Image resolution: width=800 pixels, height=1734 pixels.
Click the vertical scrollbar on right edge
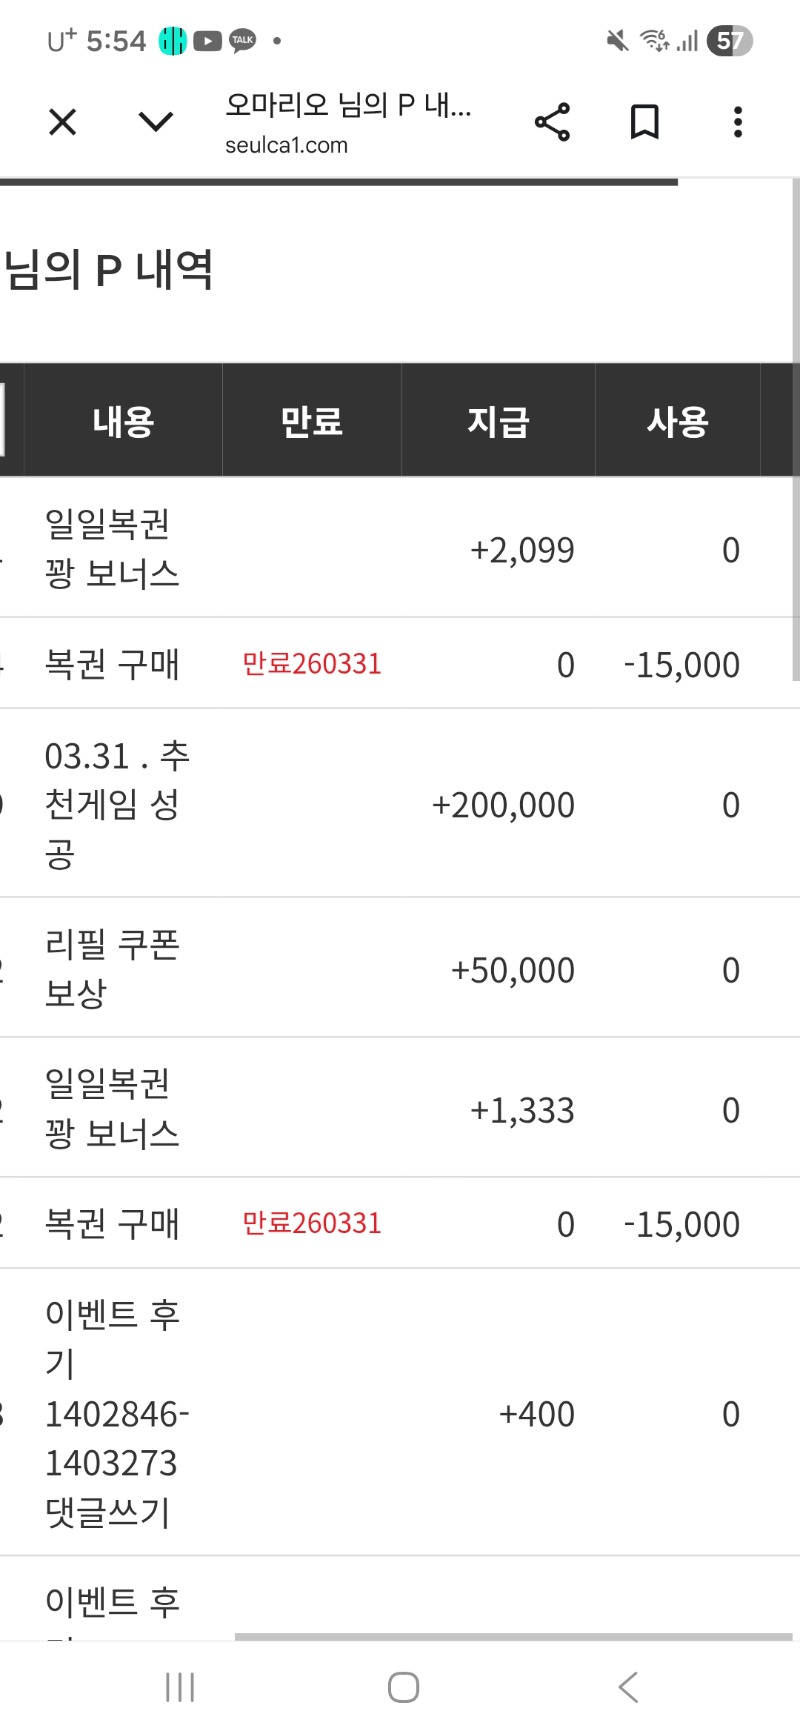pos(796,430)
